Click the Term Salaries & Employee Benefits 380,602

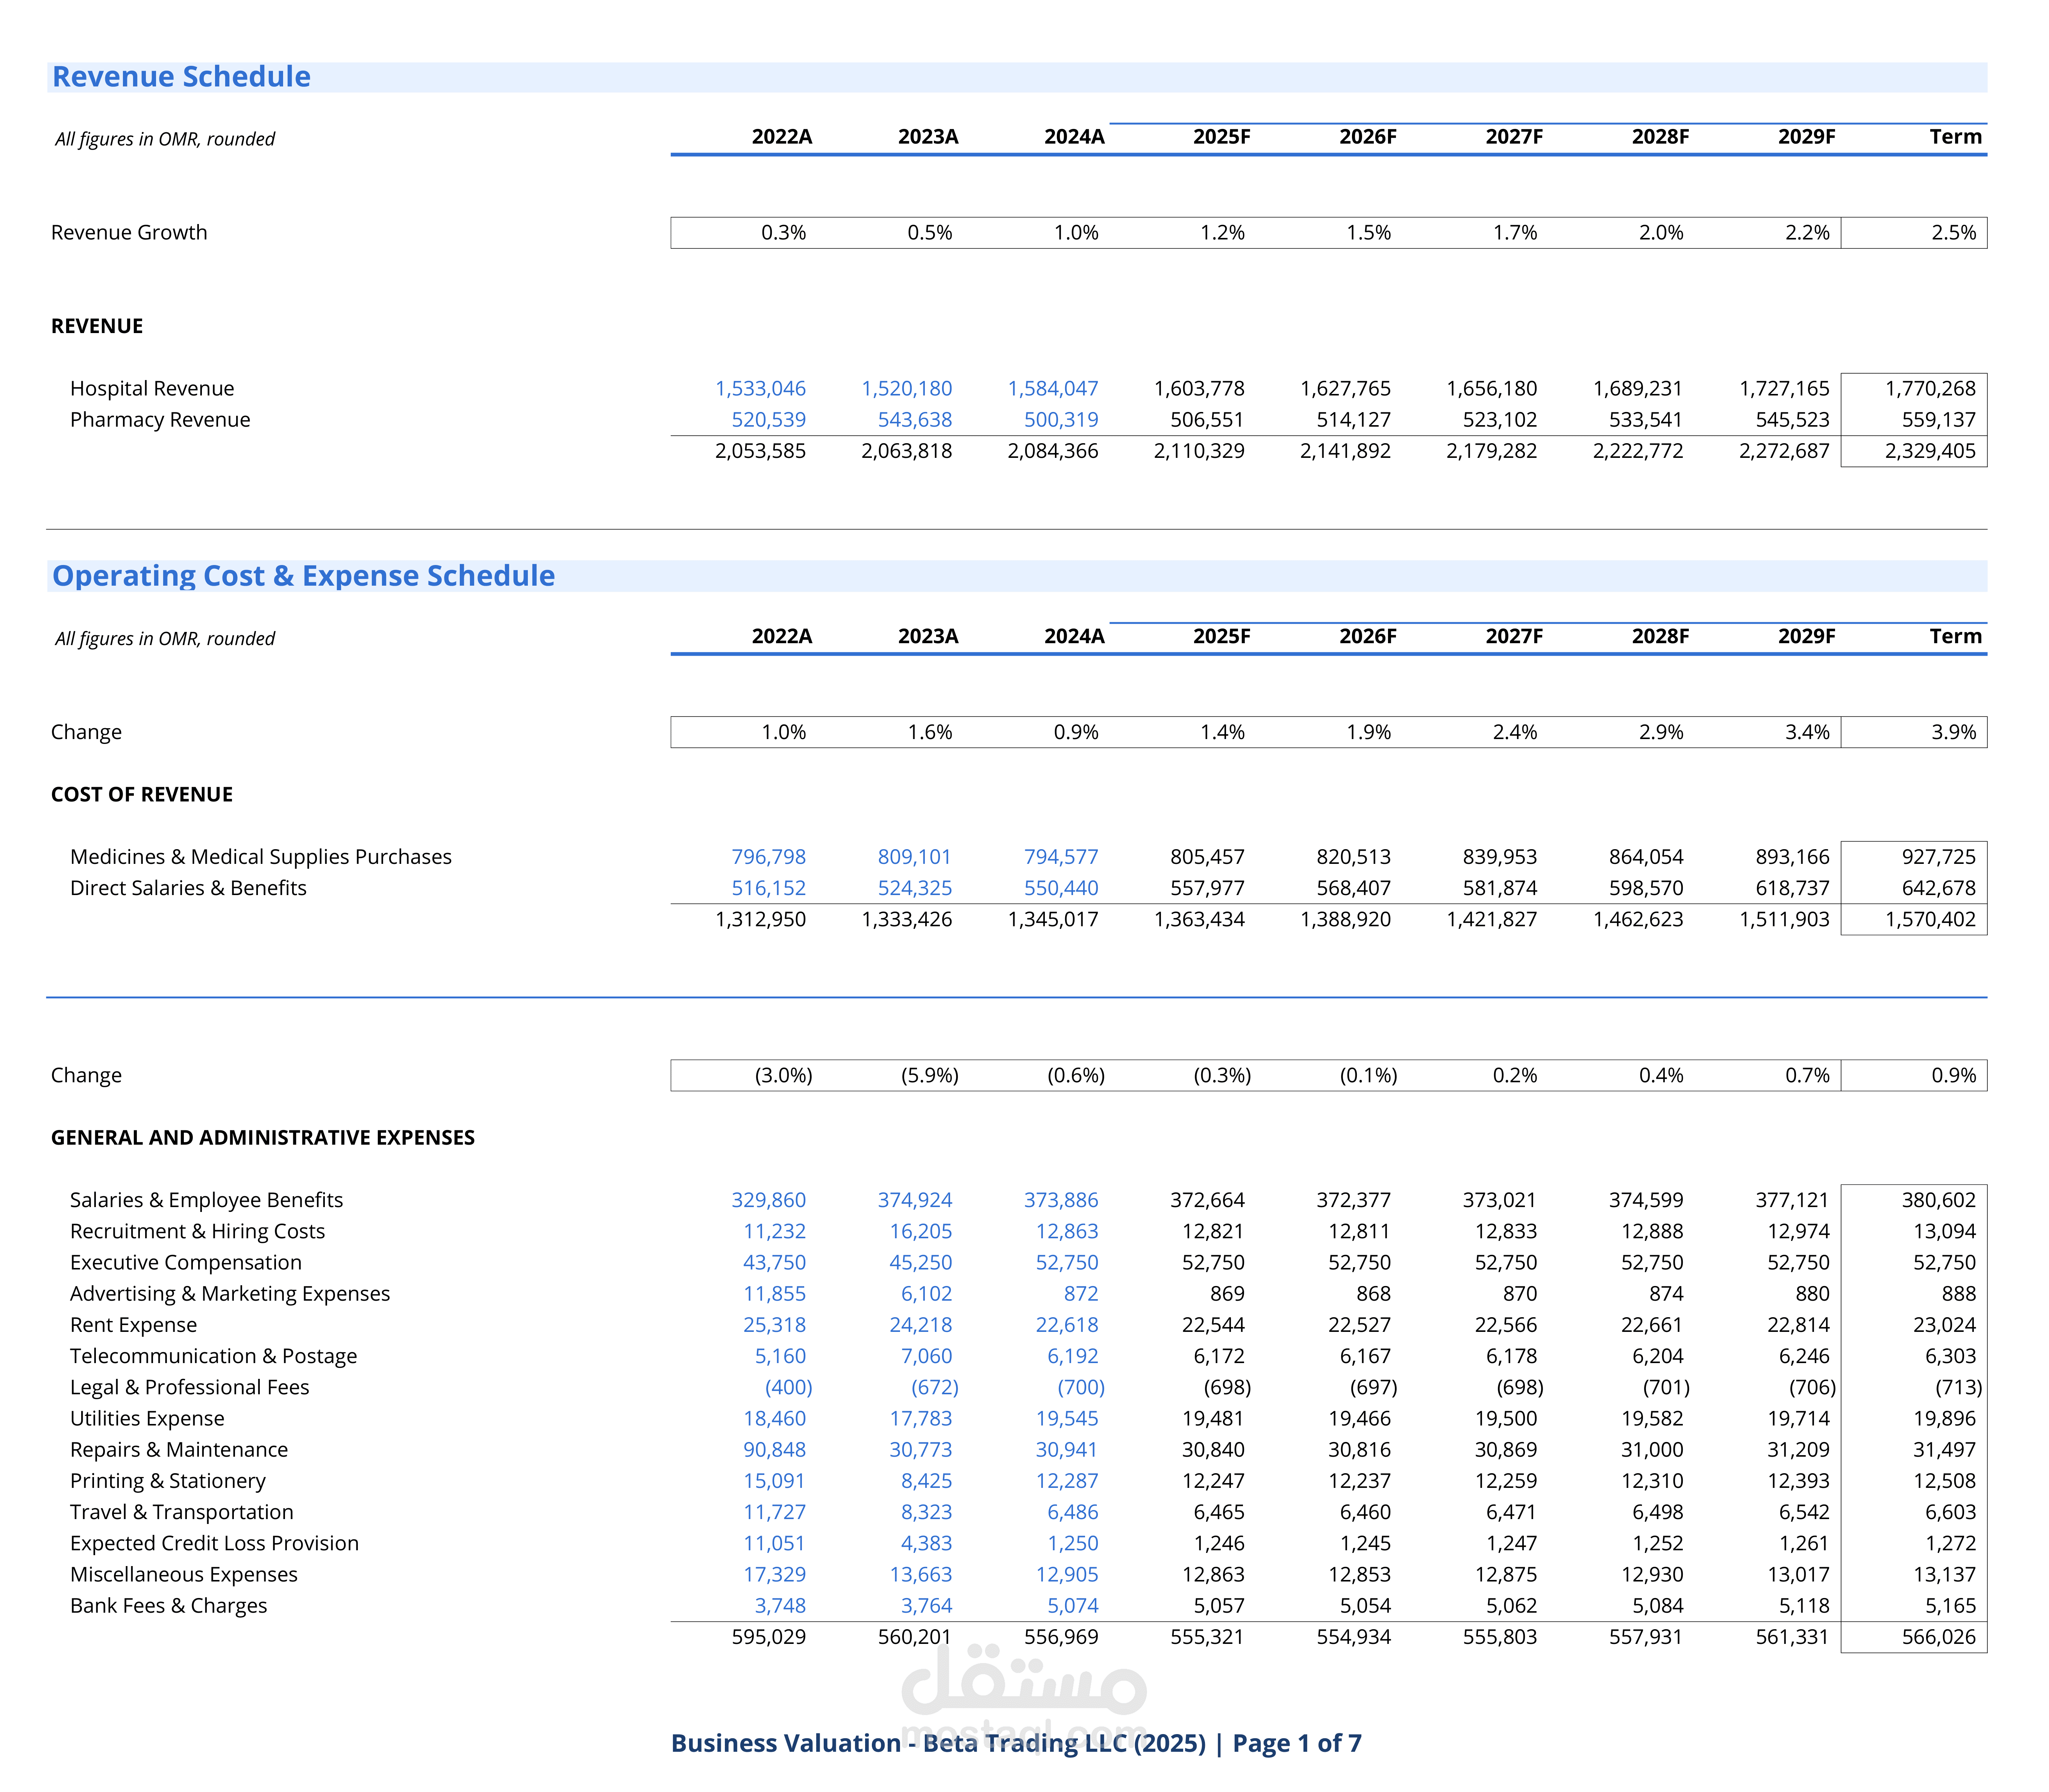(1938, 1200)
